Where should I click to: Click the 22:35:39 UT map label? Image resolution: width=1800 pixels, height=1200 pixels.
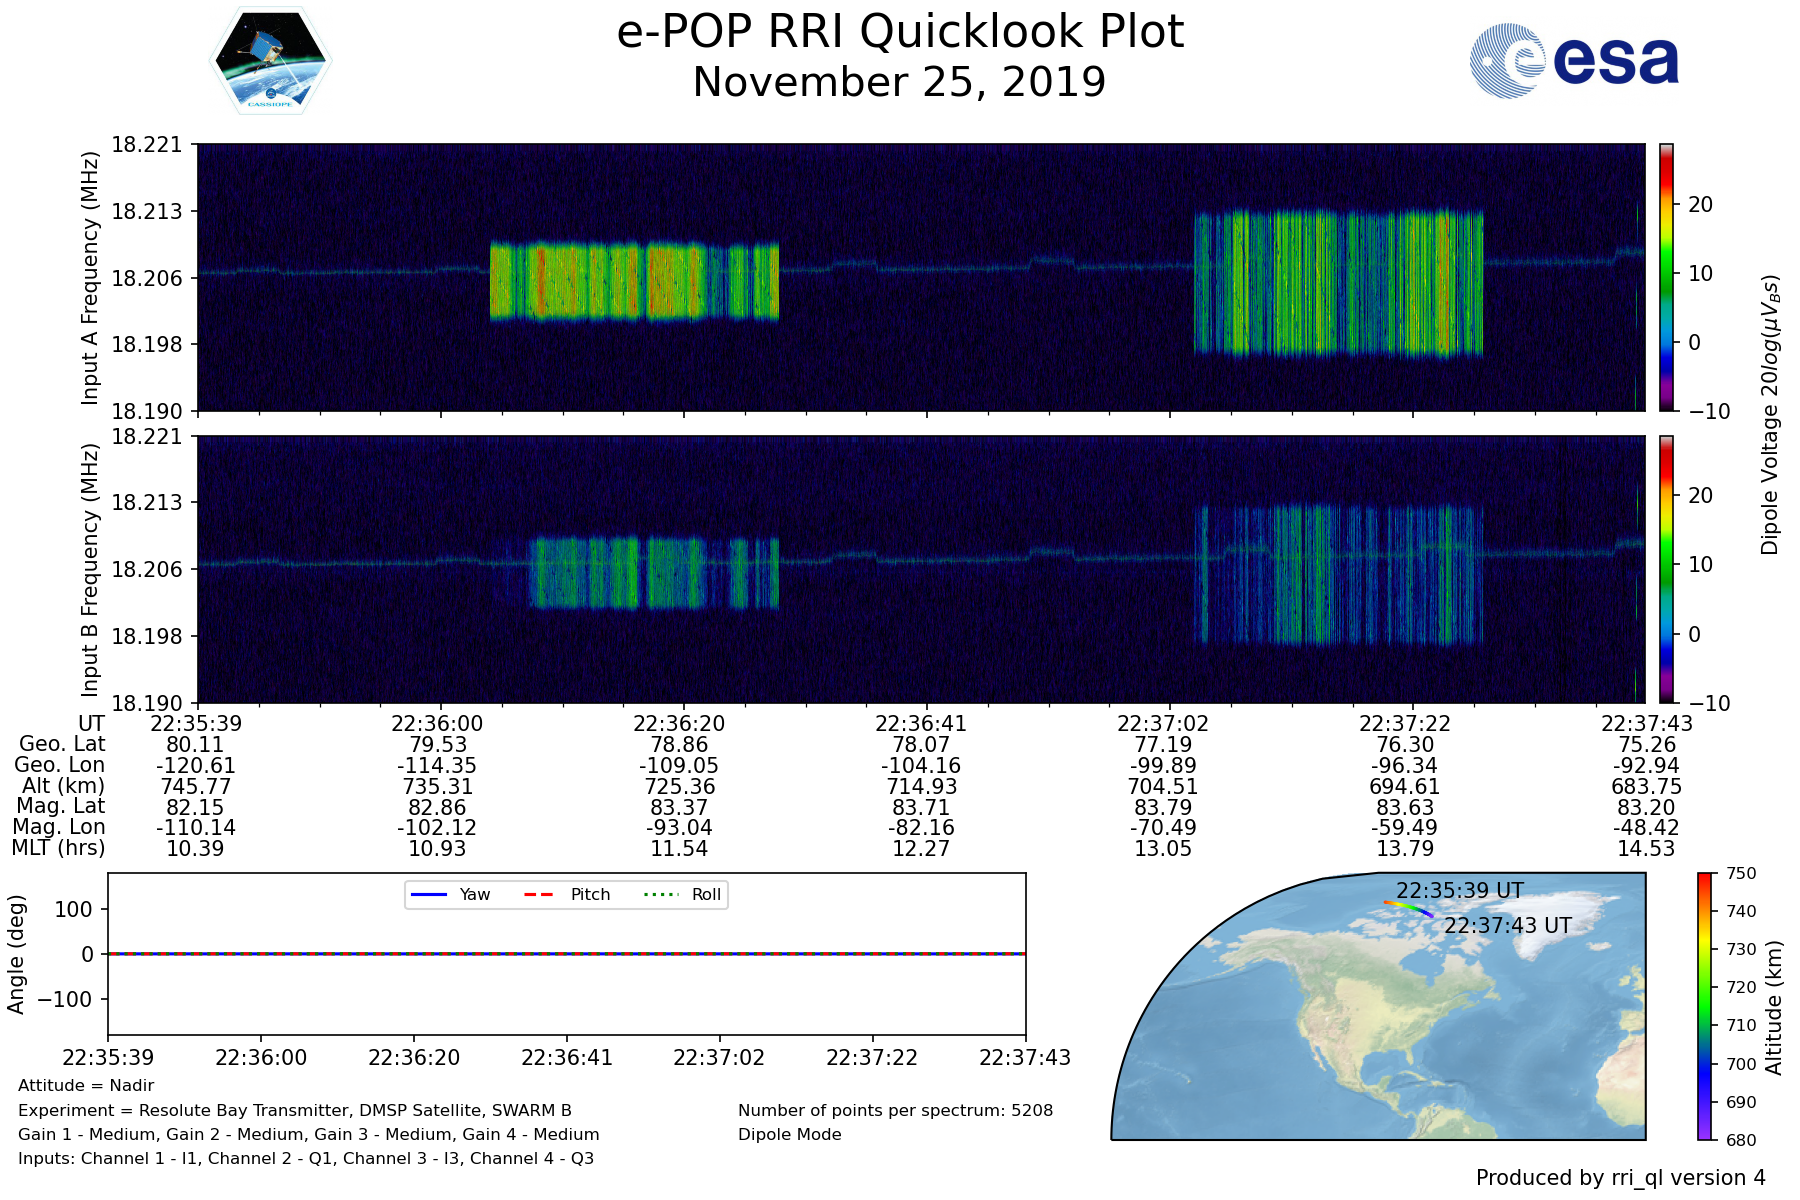pos(1459,890)
